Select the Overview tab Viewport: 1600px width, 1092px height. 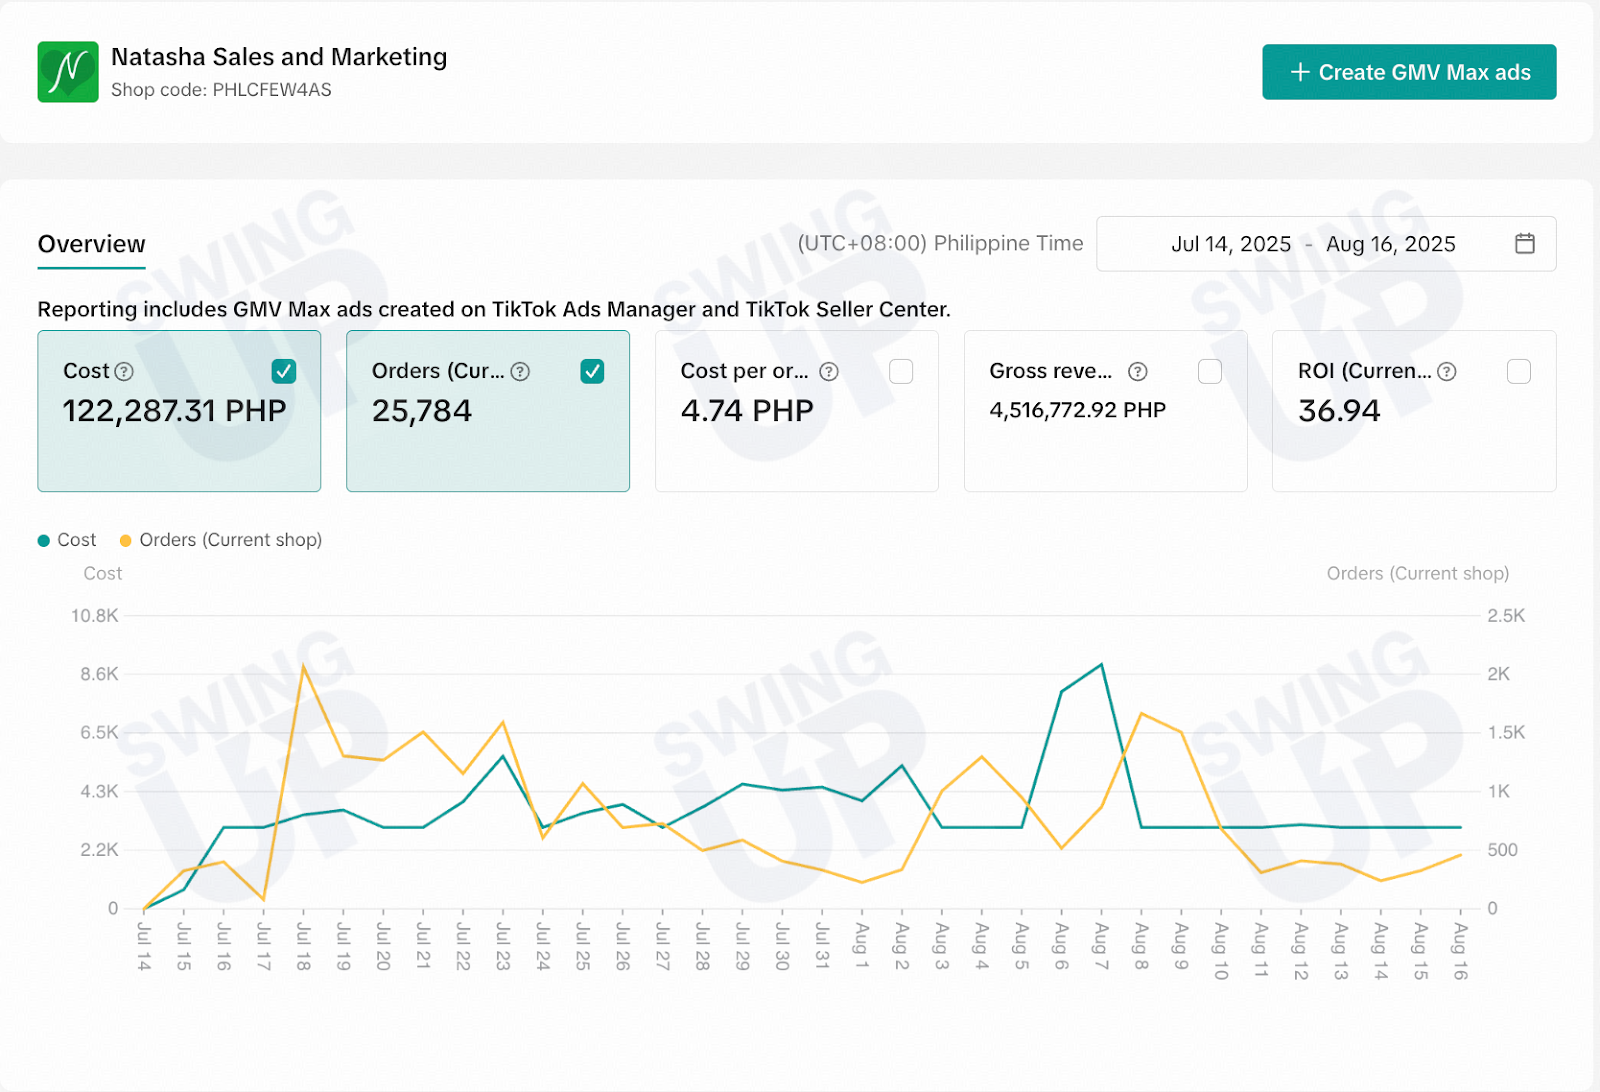tap(91, 245)
